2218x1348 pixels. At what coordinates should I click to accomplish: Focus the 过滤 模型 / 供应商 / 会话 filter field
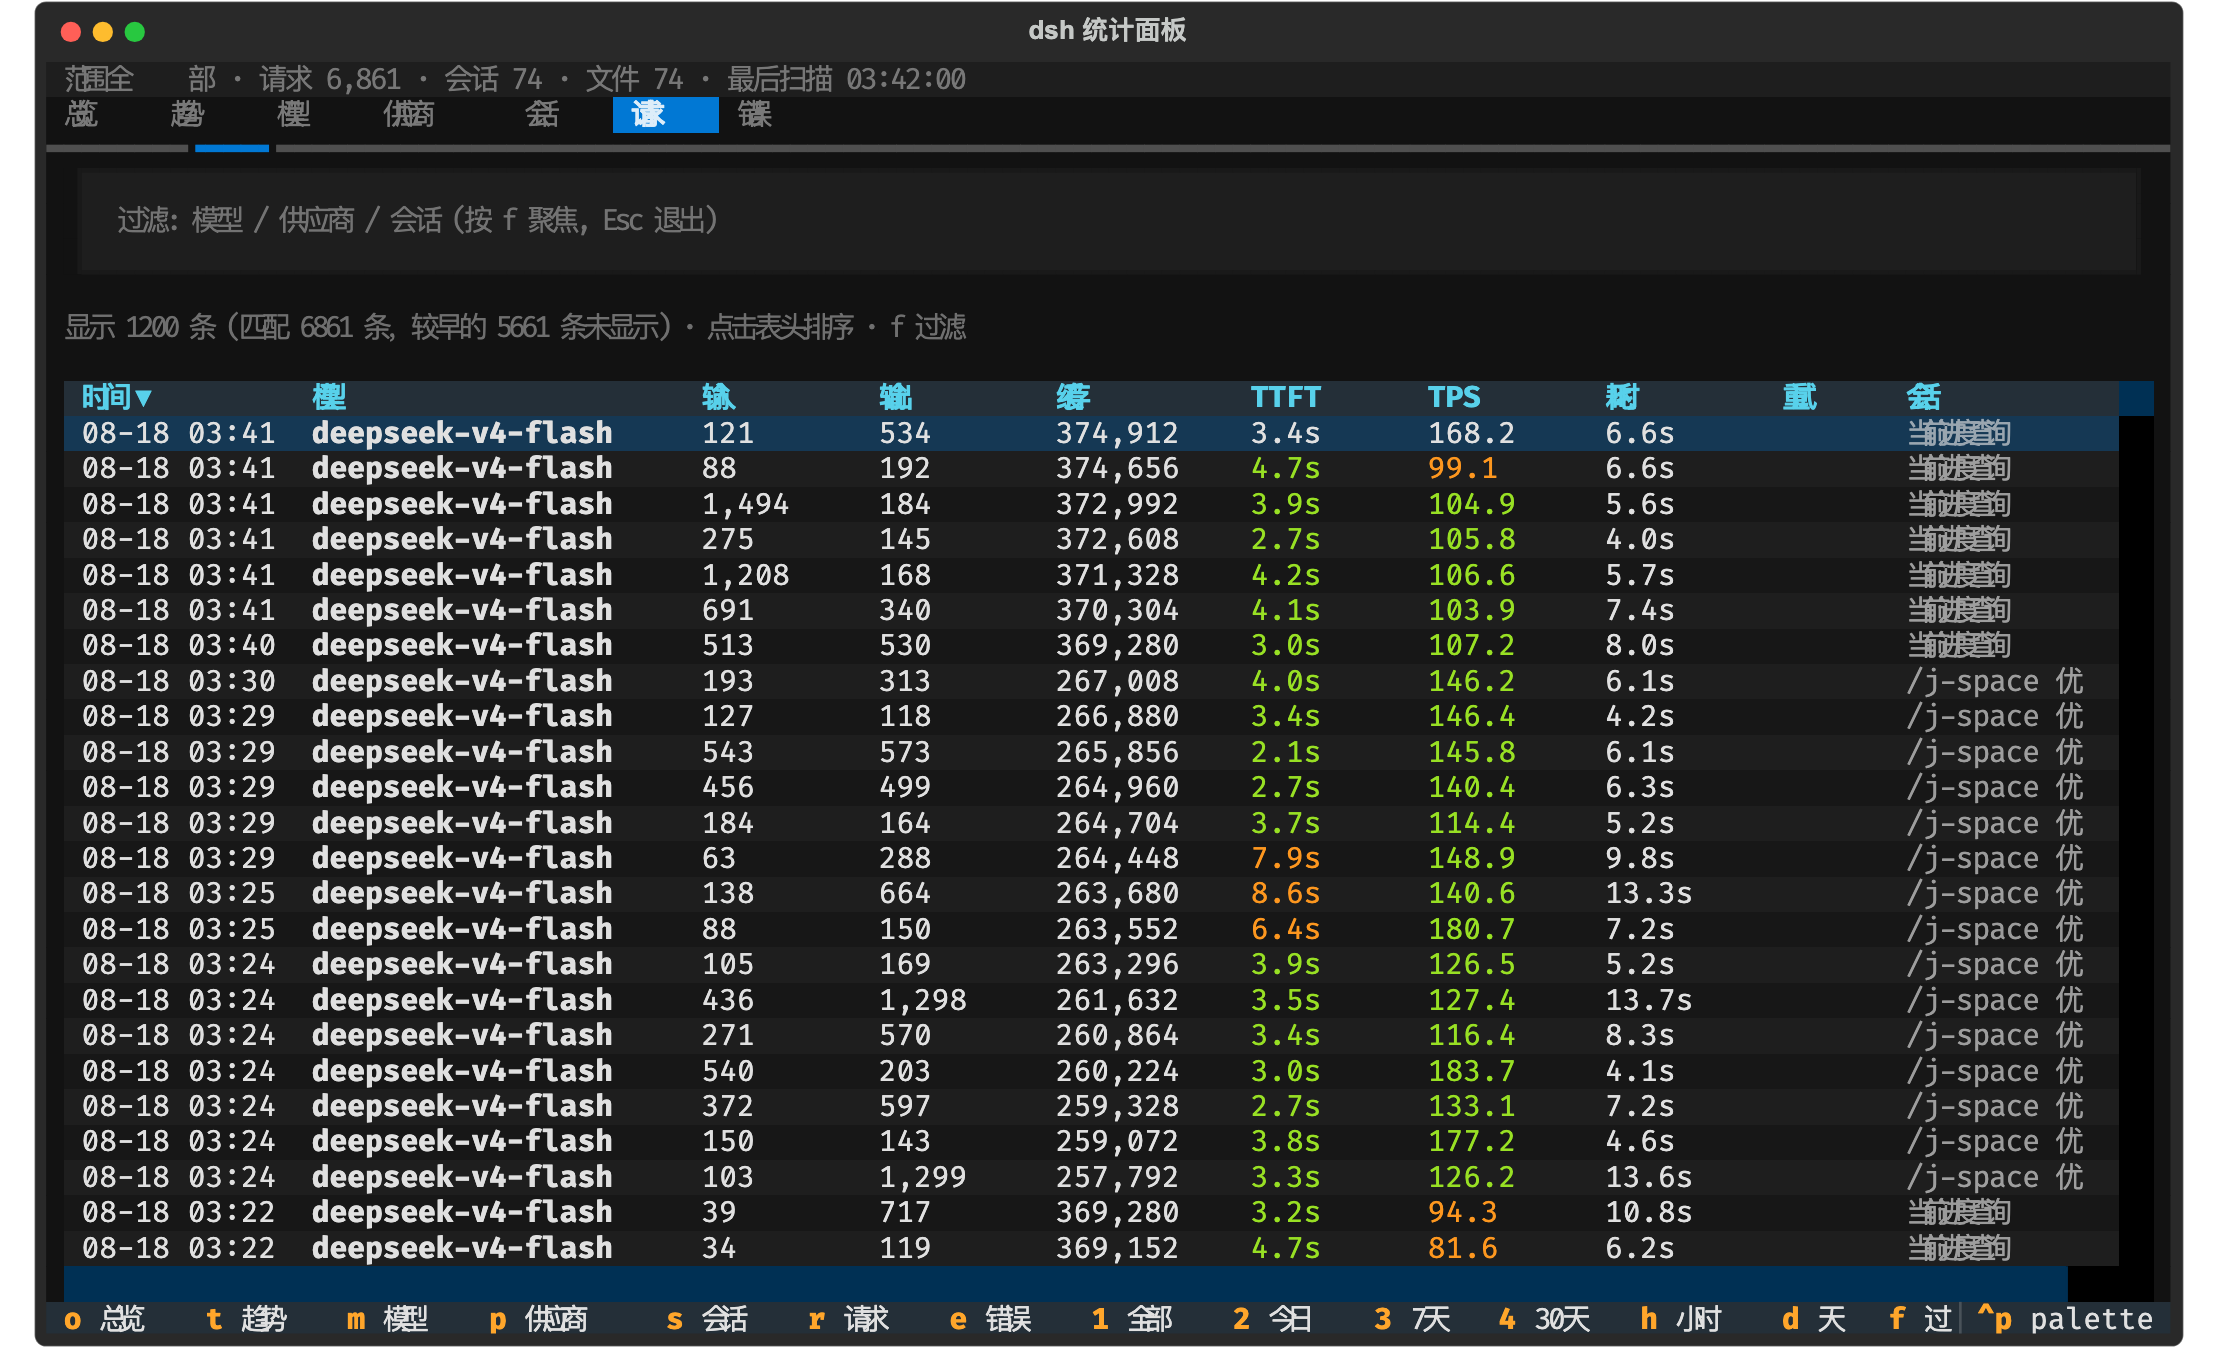tap(1108, 220)
